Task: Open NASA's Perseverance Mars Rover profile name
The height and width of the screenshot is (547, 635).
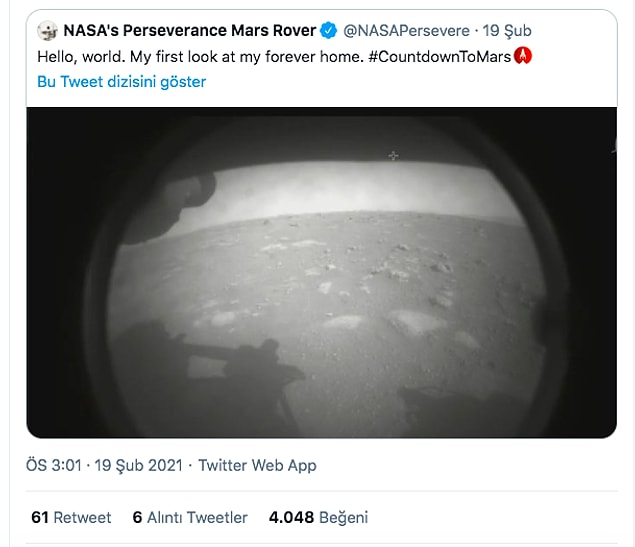Action: click(190, 30)
